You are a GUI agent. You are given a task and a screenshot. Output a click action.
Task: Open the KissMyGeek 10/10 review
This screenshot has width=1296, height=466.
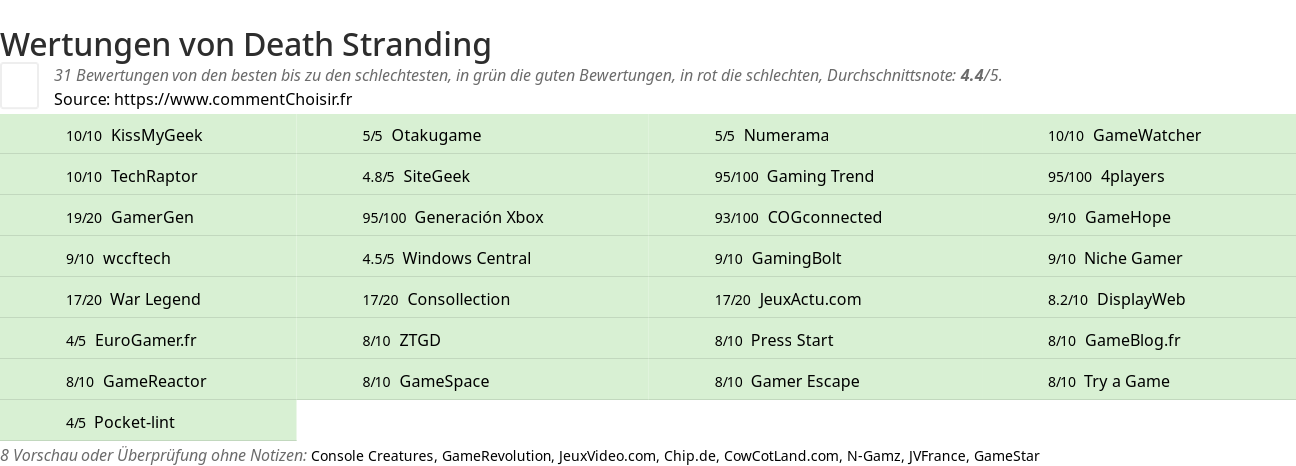pyautogui.click(x=148, y=135)
